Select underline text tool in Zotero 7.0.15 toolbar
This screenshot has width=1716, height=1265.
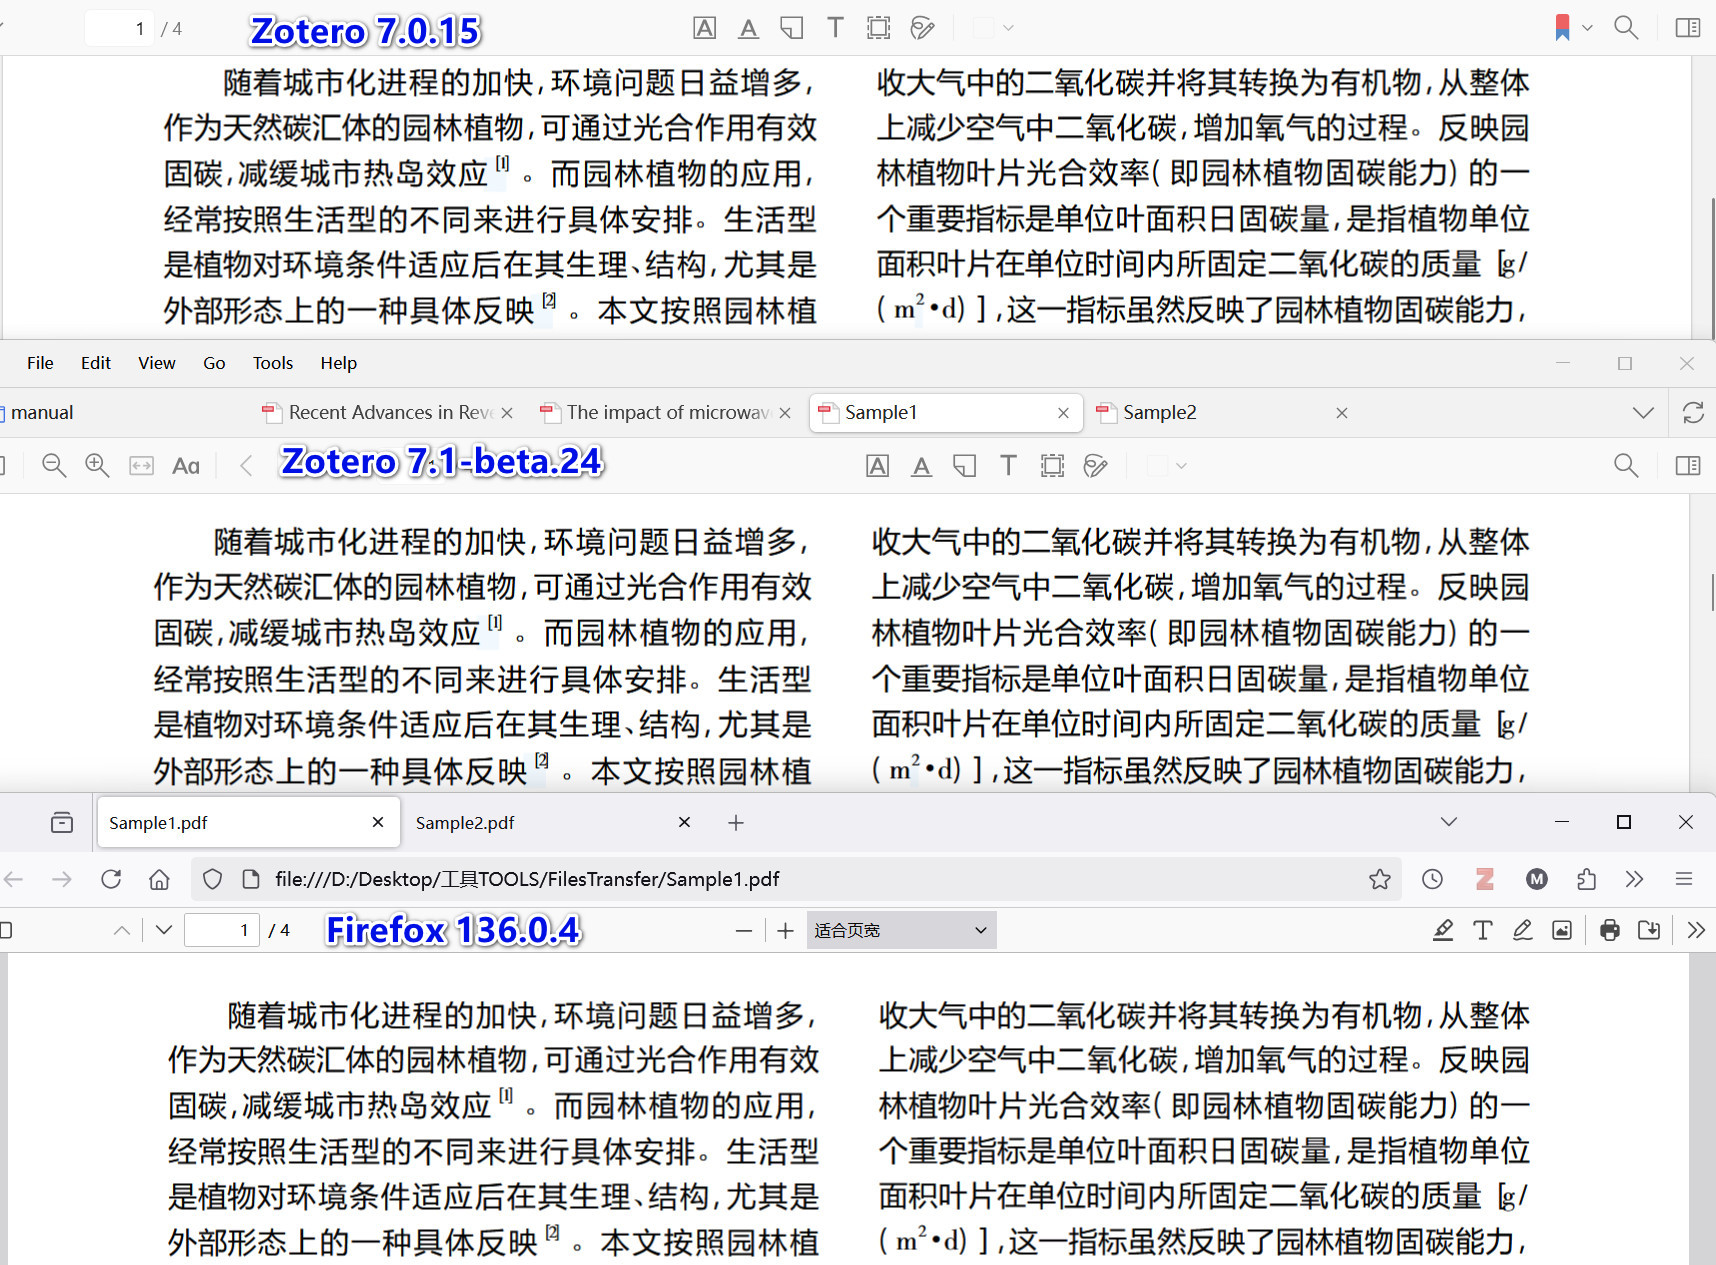[x=748, y=28]
